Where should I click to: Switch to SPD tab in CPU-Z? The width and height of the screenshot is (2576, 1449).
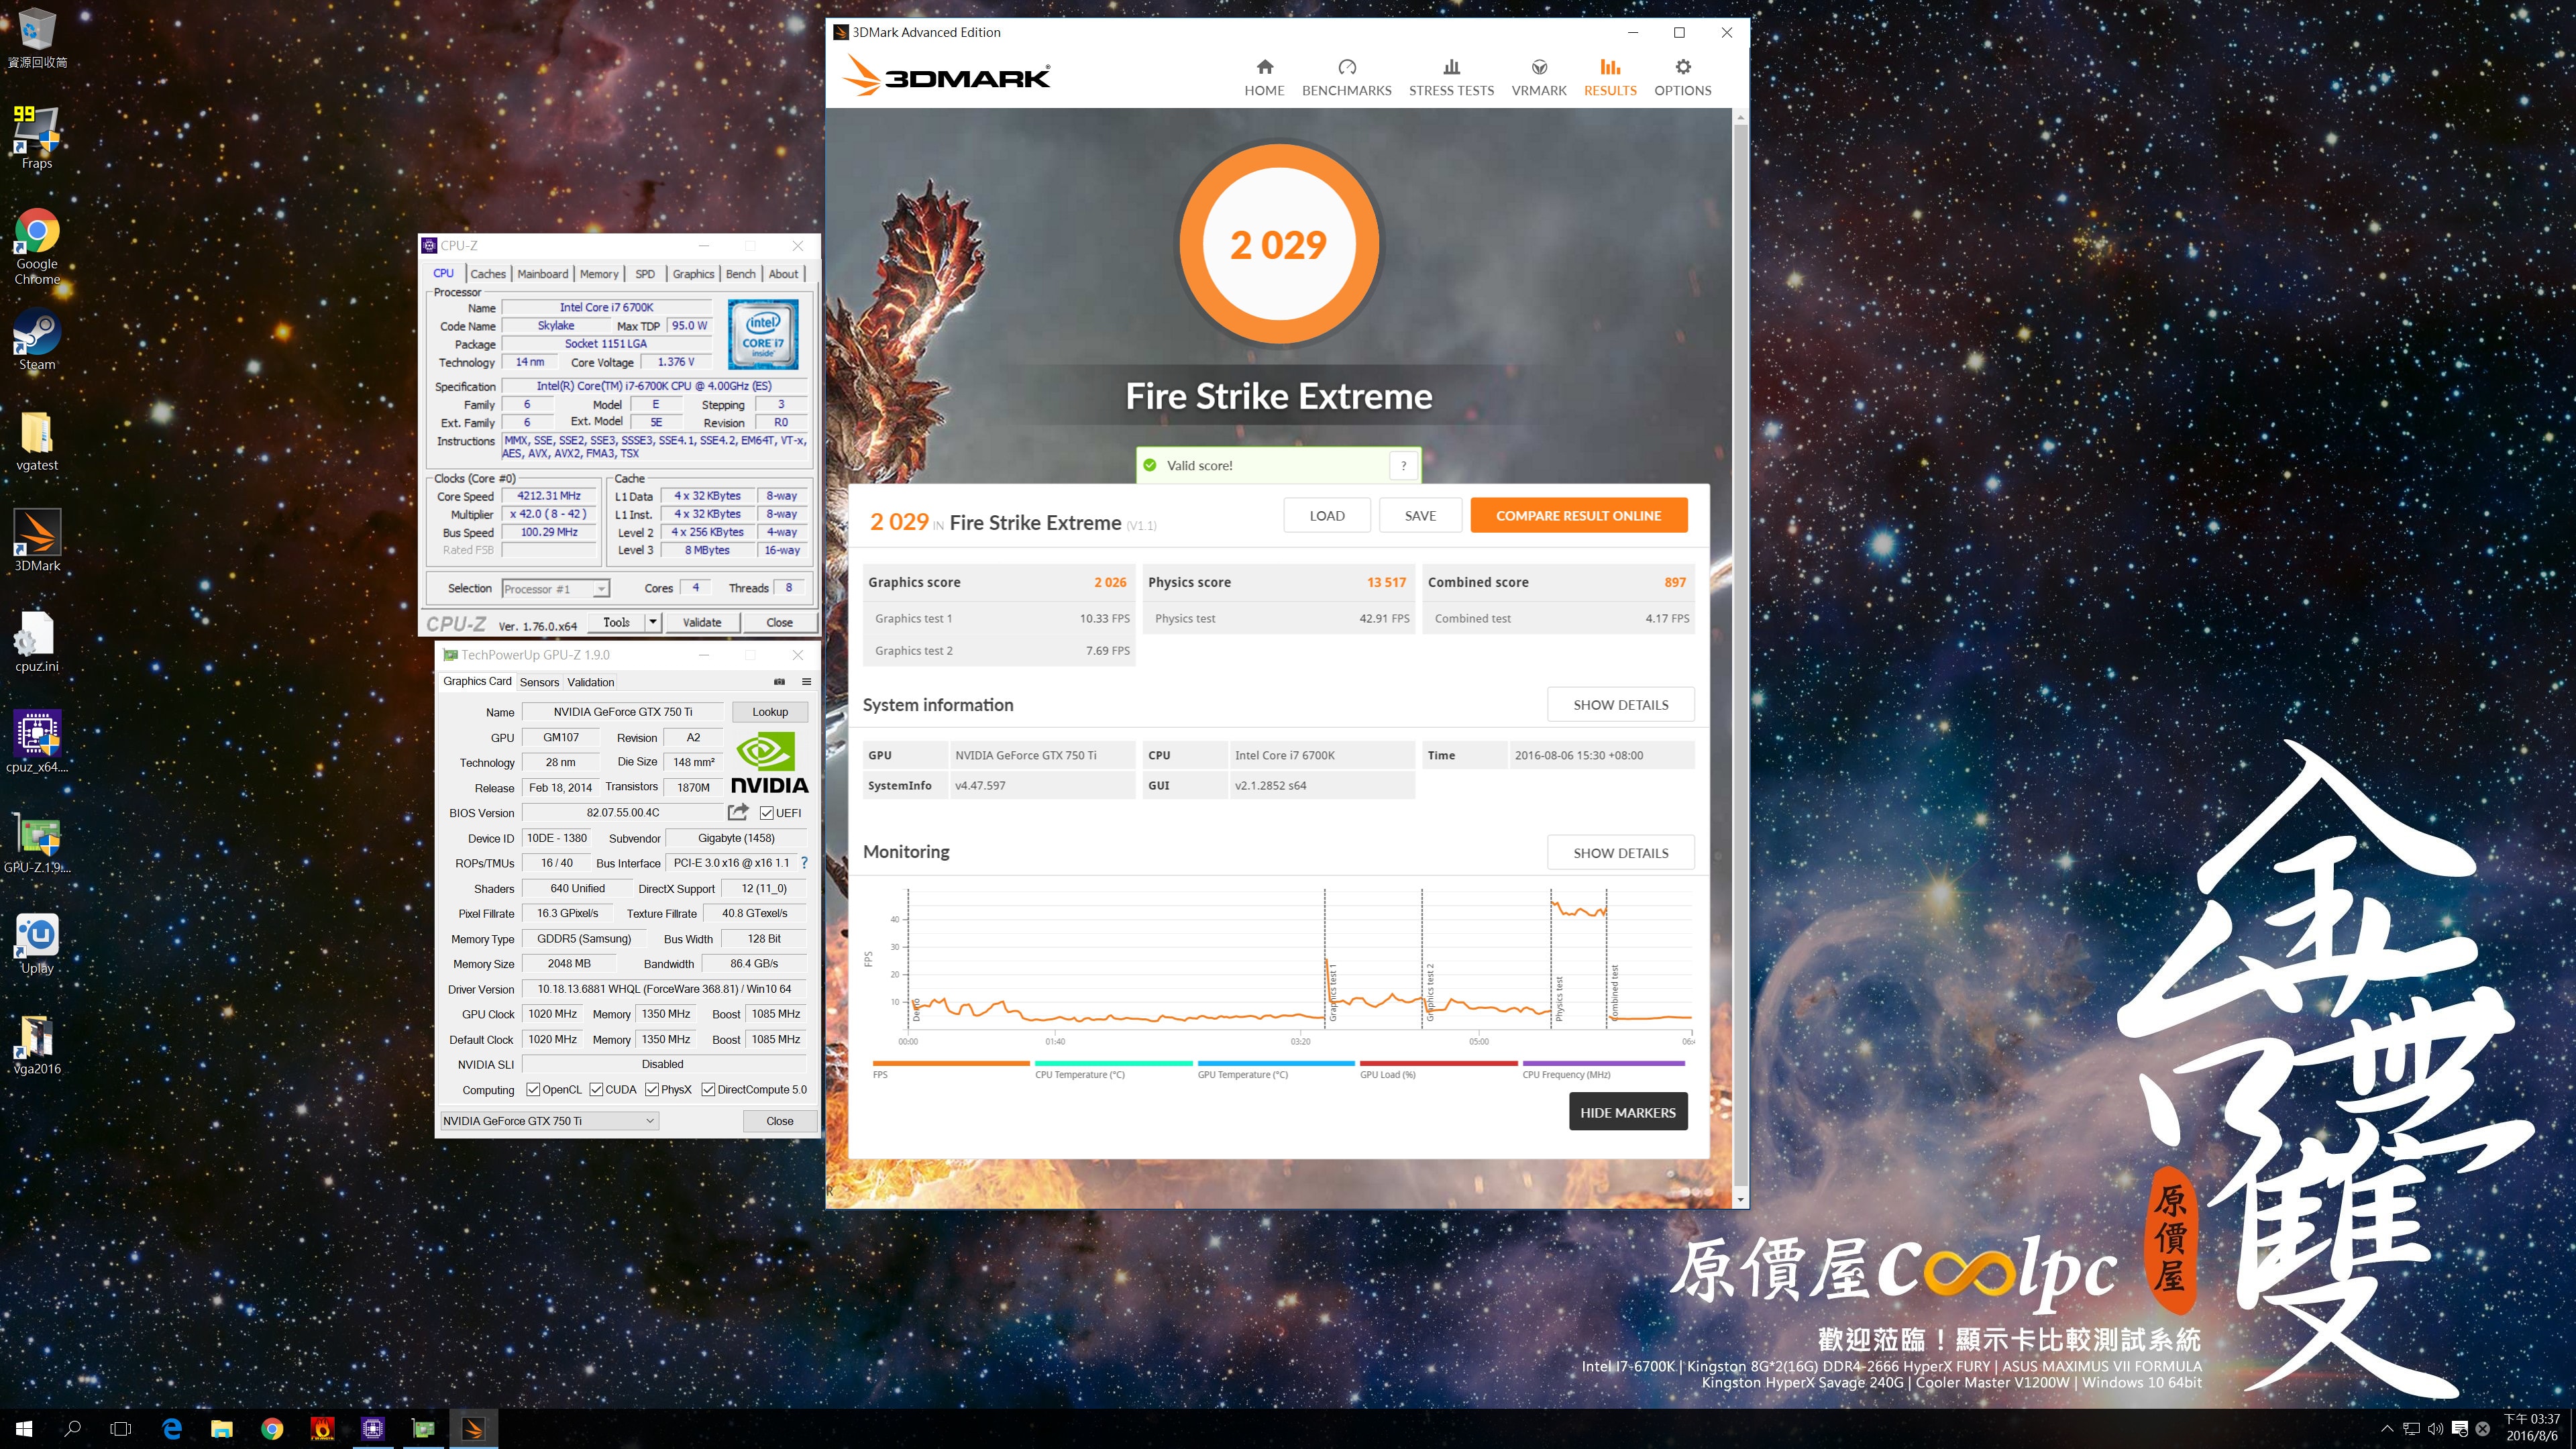click(645, 274)
